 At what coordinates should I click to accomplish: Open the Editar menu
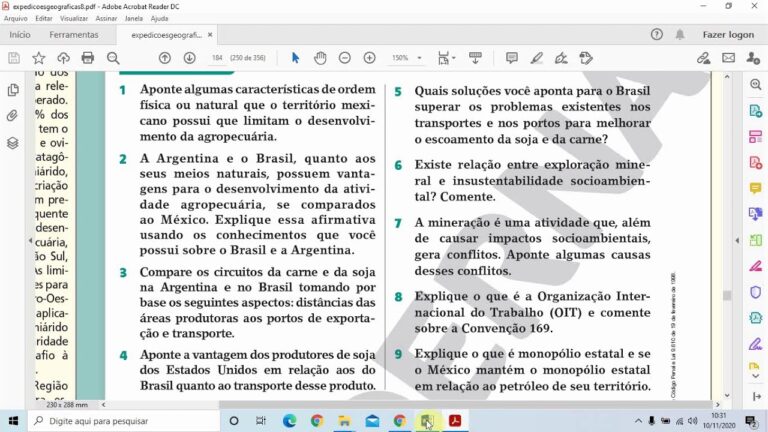tap(44, 19)
